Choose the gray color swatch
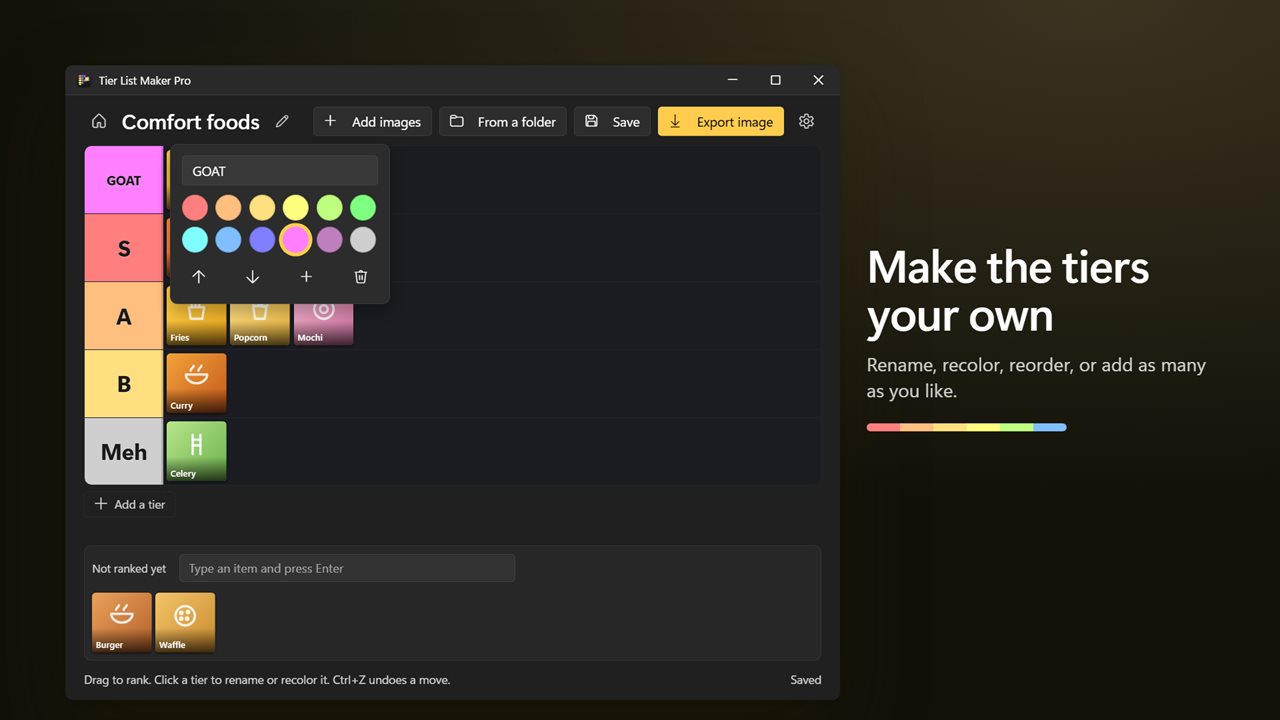The width and height of the screenshot is (1280, 720). coord(363,240)
